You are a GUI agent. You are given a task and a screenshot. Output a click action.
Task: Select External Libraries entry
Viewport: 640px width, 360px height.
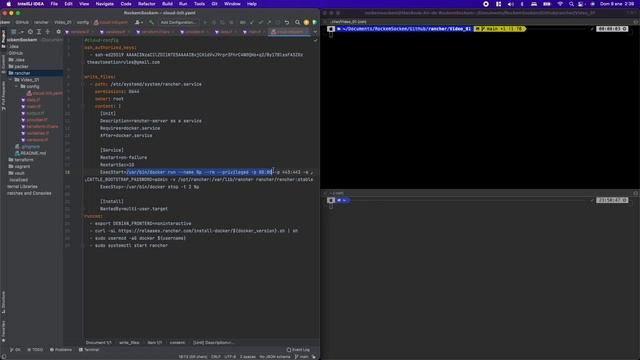[x=22, y=187]
